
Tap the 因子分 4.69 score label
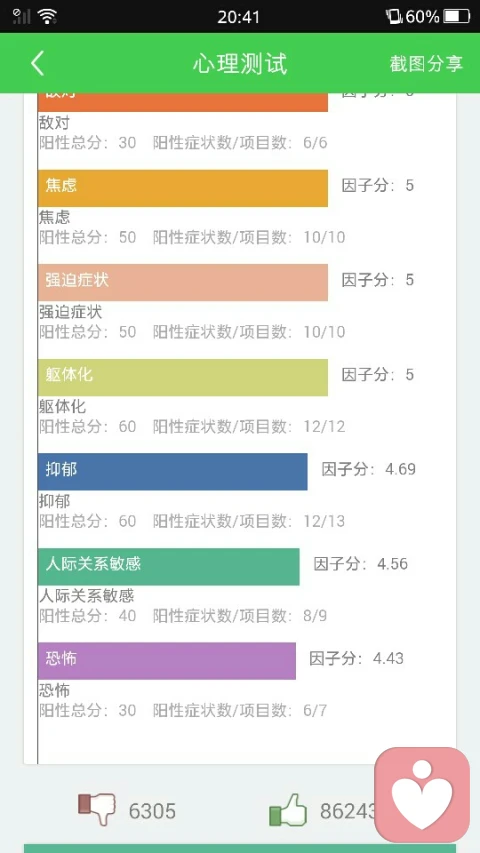pos(368,469)
